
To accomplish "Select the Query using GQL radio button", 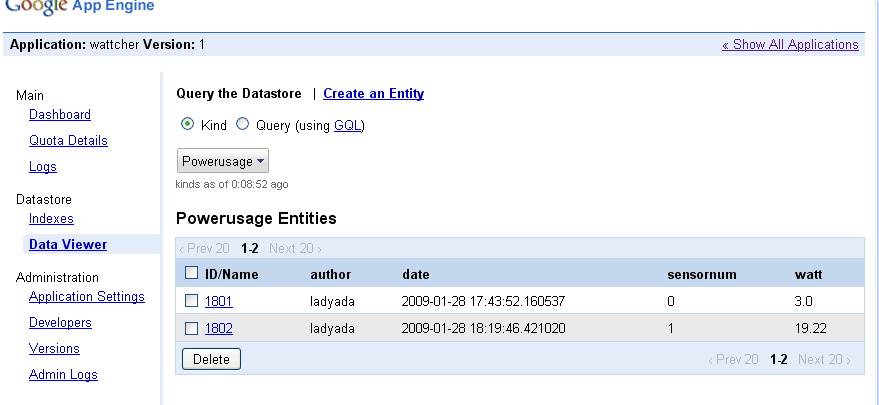I will [x=242, y=125].
